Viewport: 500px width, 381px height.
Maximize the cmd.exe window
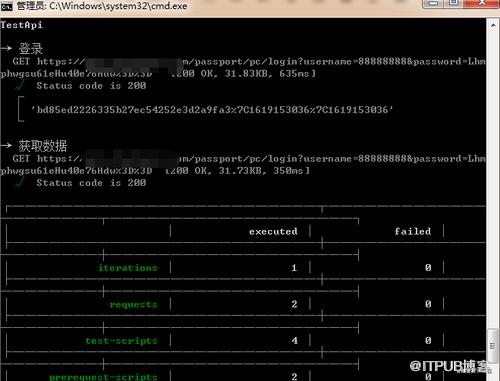coord(453,3)
